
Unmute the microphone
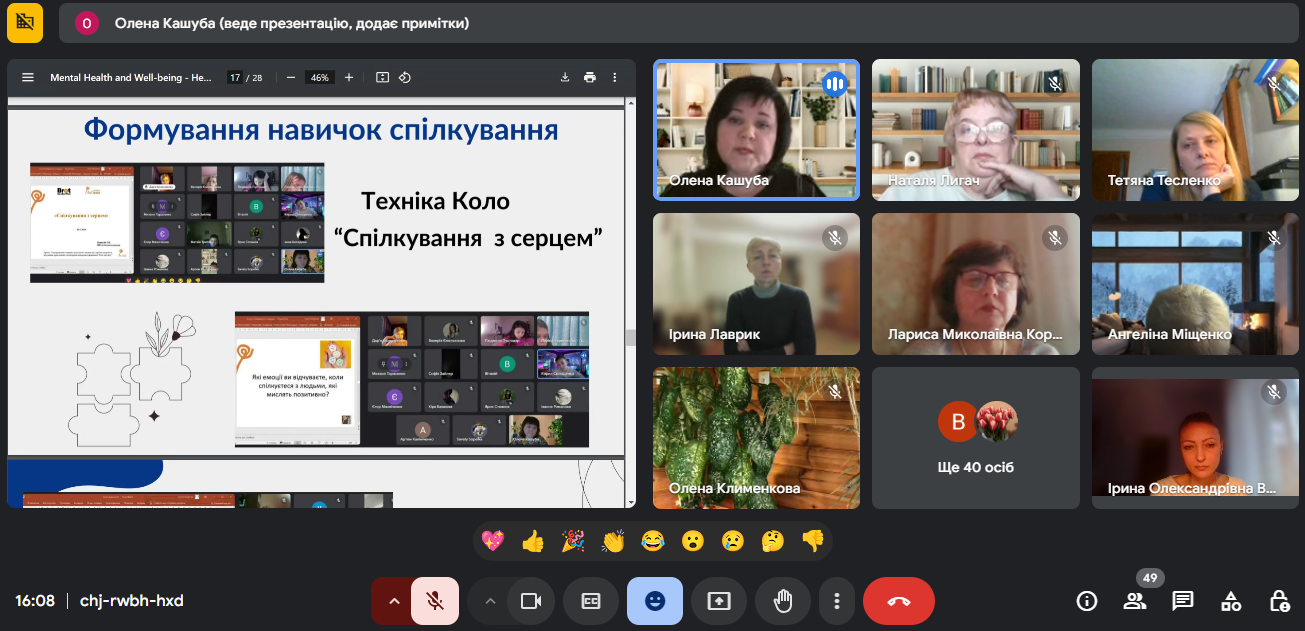click(x=435, y=601)
